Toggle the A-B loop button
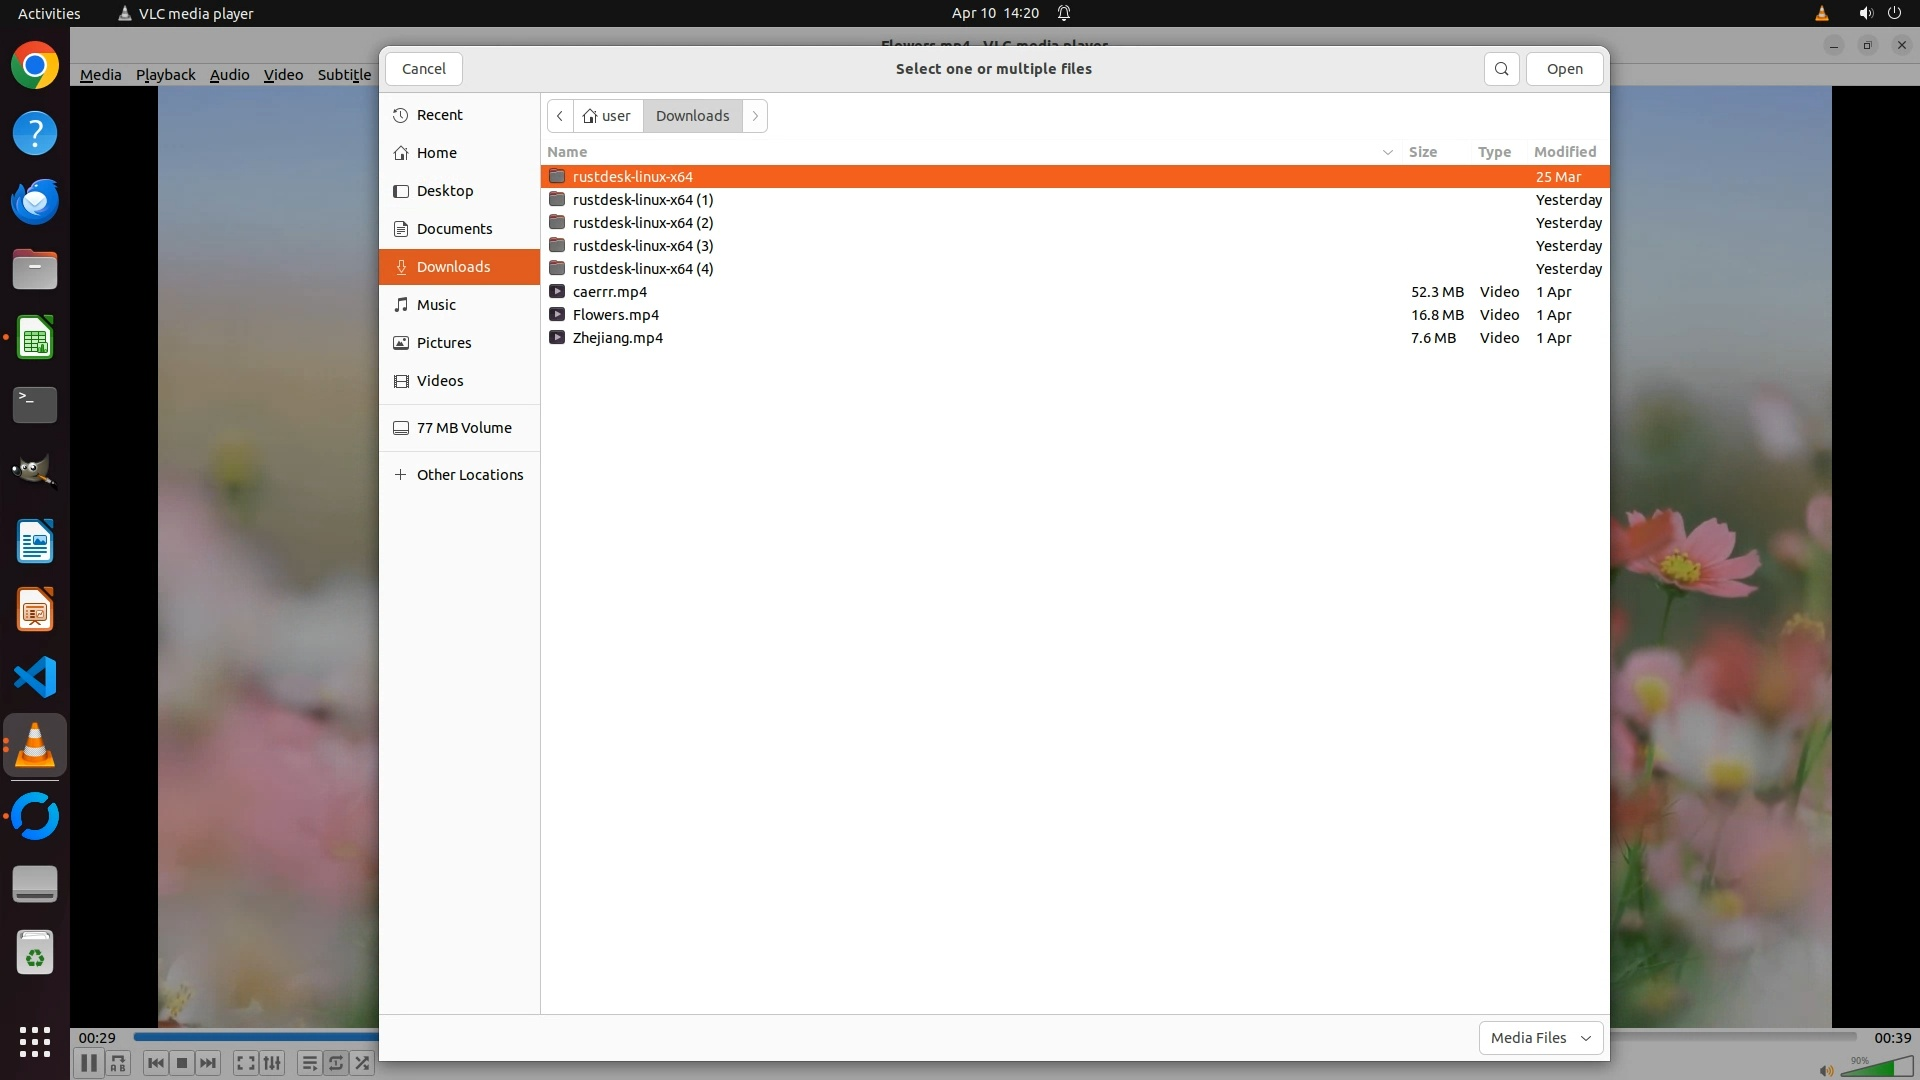The height and width of the screenshot is (1080, 1920). coord(118,1063)
